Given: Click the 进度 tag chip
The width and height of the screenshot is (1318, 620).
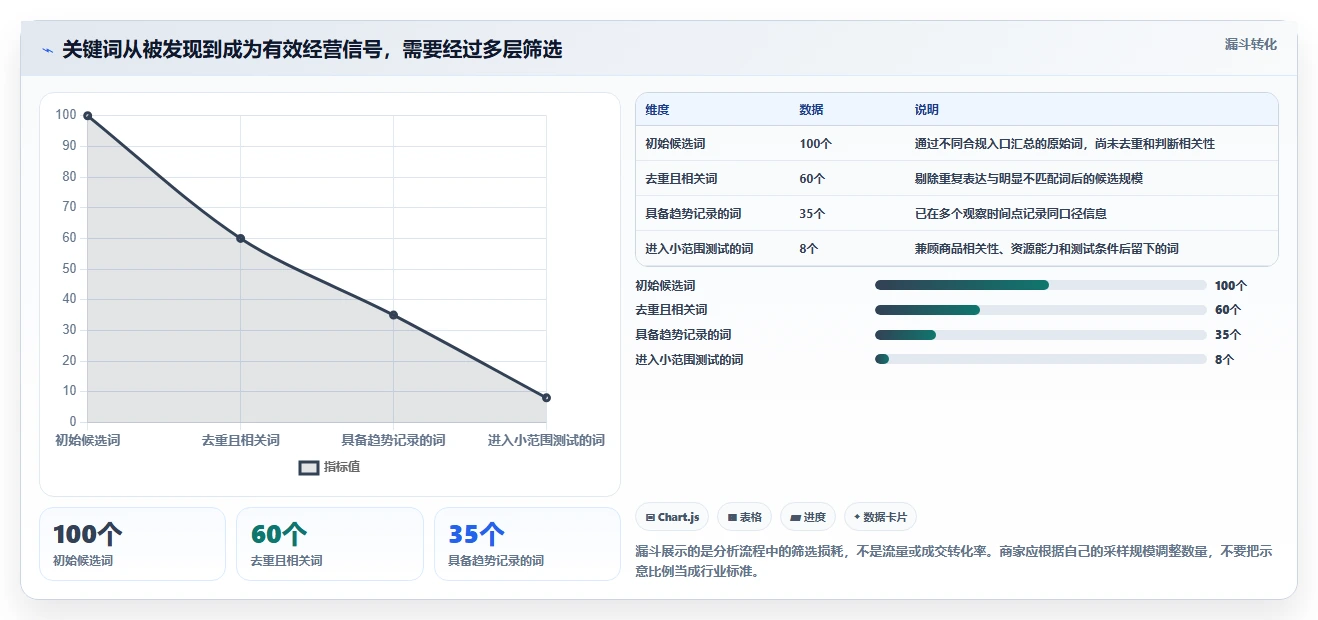Looking at the screenshot, I should 808,517.
